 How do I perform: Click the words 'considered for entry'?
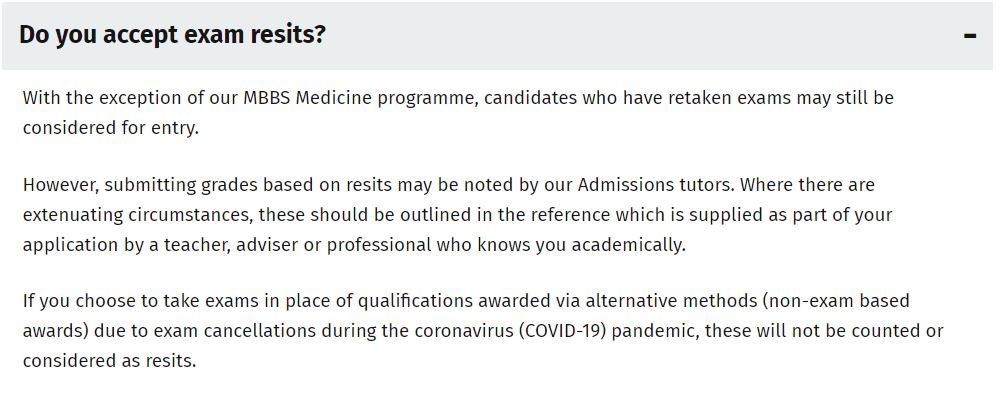tap(110, 128)
